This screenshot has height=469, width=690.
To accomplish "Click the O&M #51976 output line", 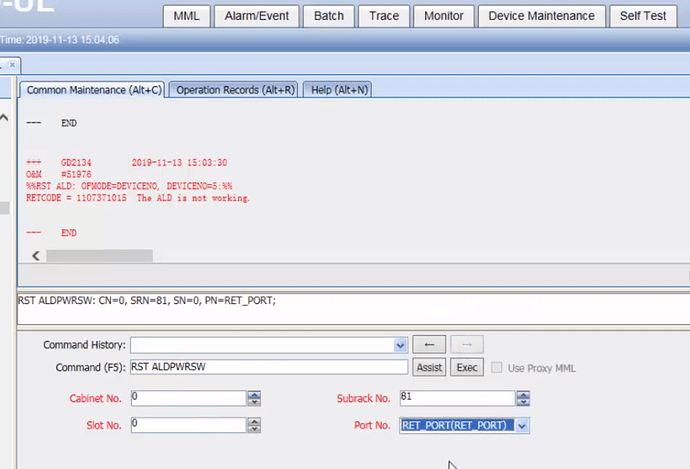I will tap(59, 174).
